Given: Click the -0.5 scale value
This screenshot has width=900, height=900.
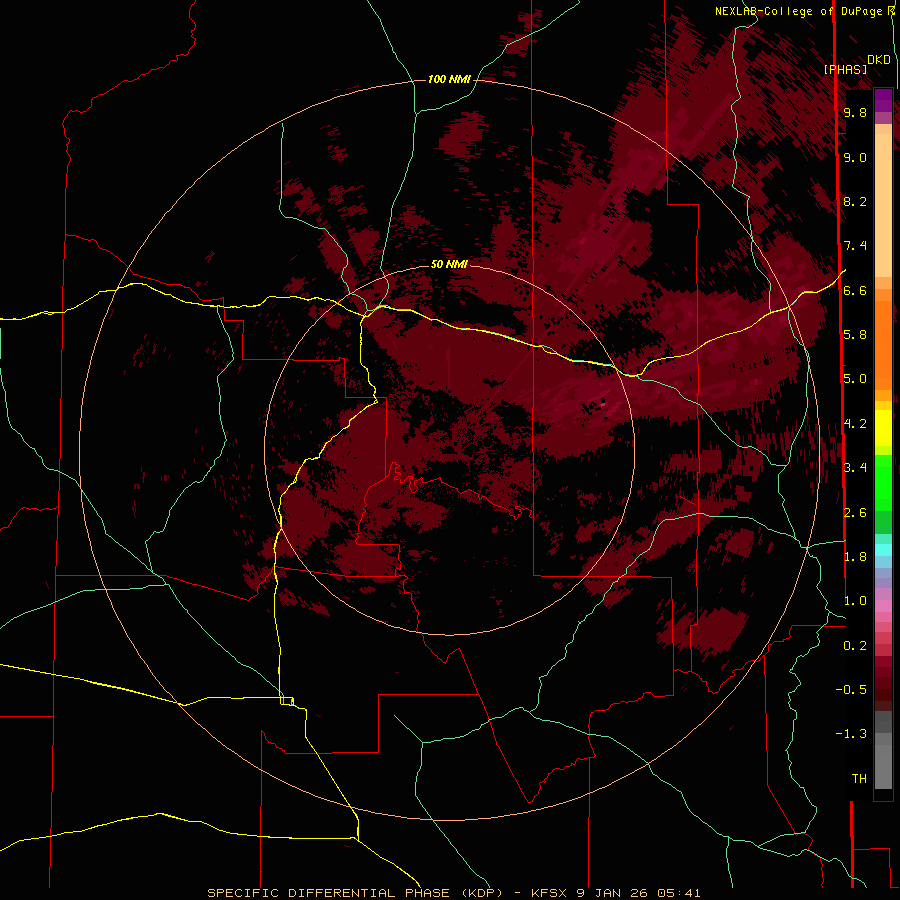Looking at the screenshot, I should [x=851, y=690].
